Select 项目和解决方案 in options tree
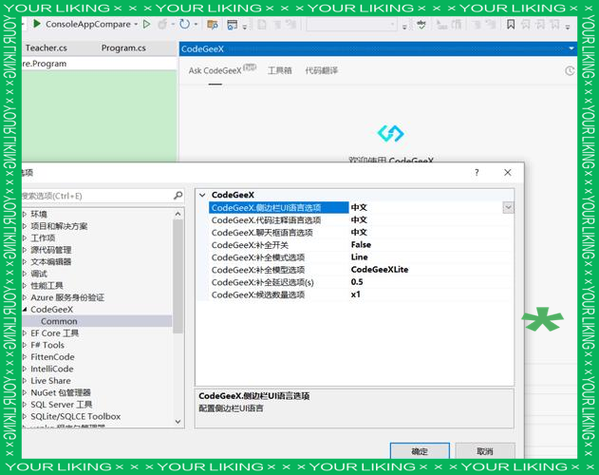Screen dimensions: 599x475 (59, 226)
